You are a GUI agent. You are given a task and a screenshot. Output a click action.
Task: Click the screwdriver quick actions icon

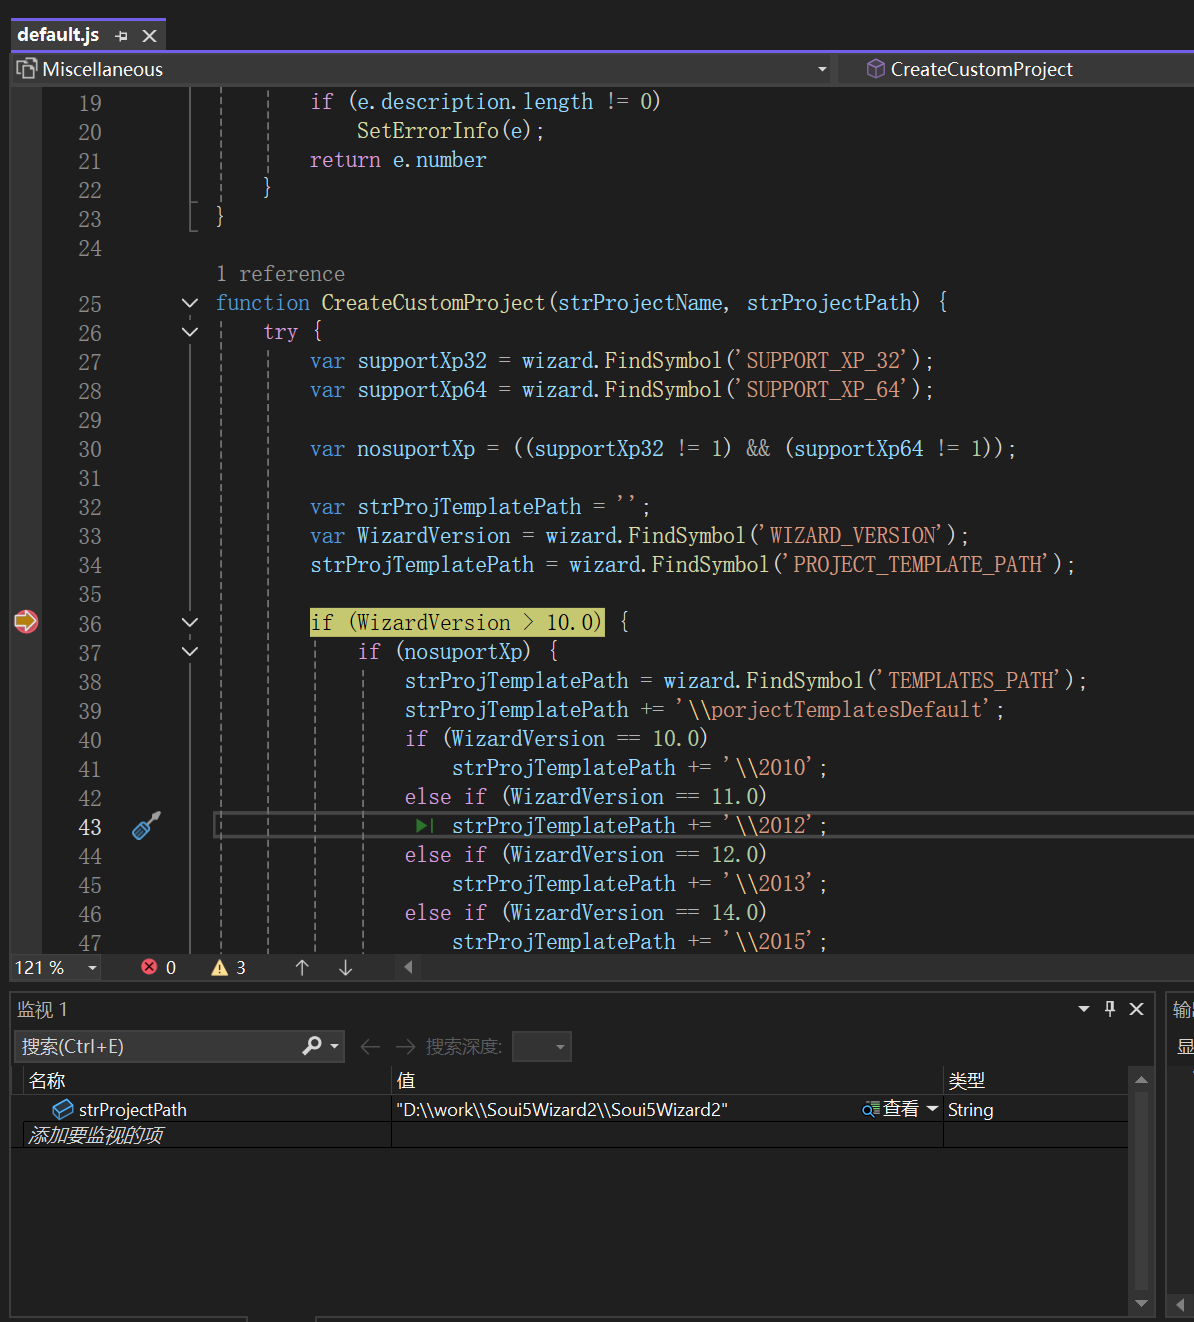[x=146, y=826]
